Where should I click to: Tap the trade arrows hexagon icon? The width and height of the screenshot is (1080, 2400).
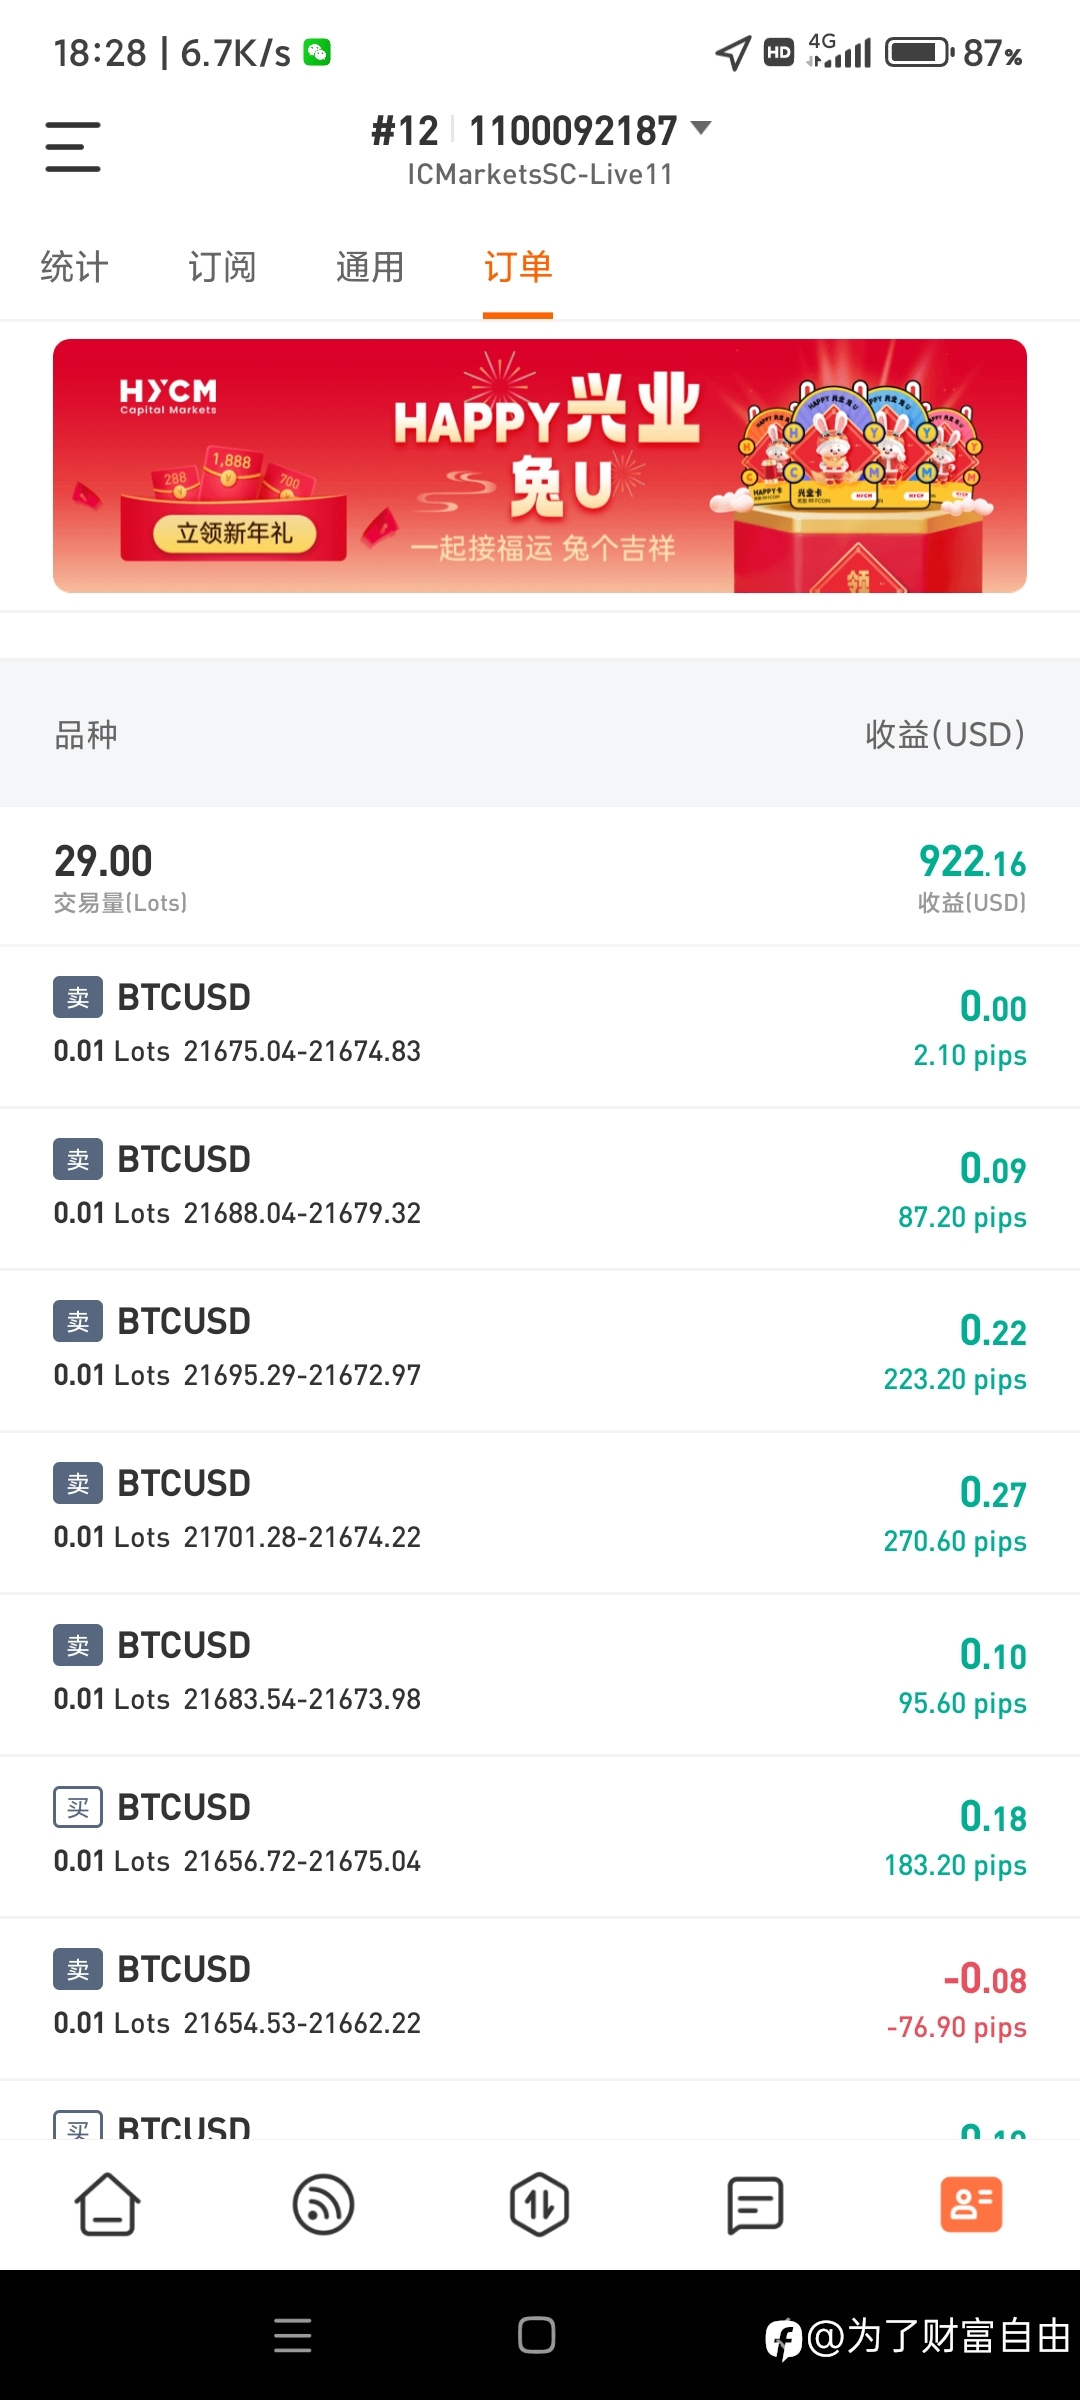tap(539, 2204)
